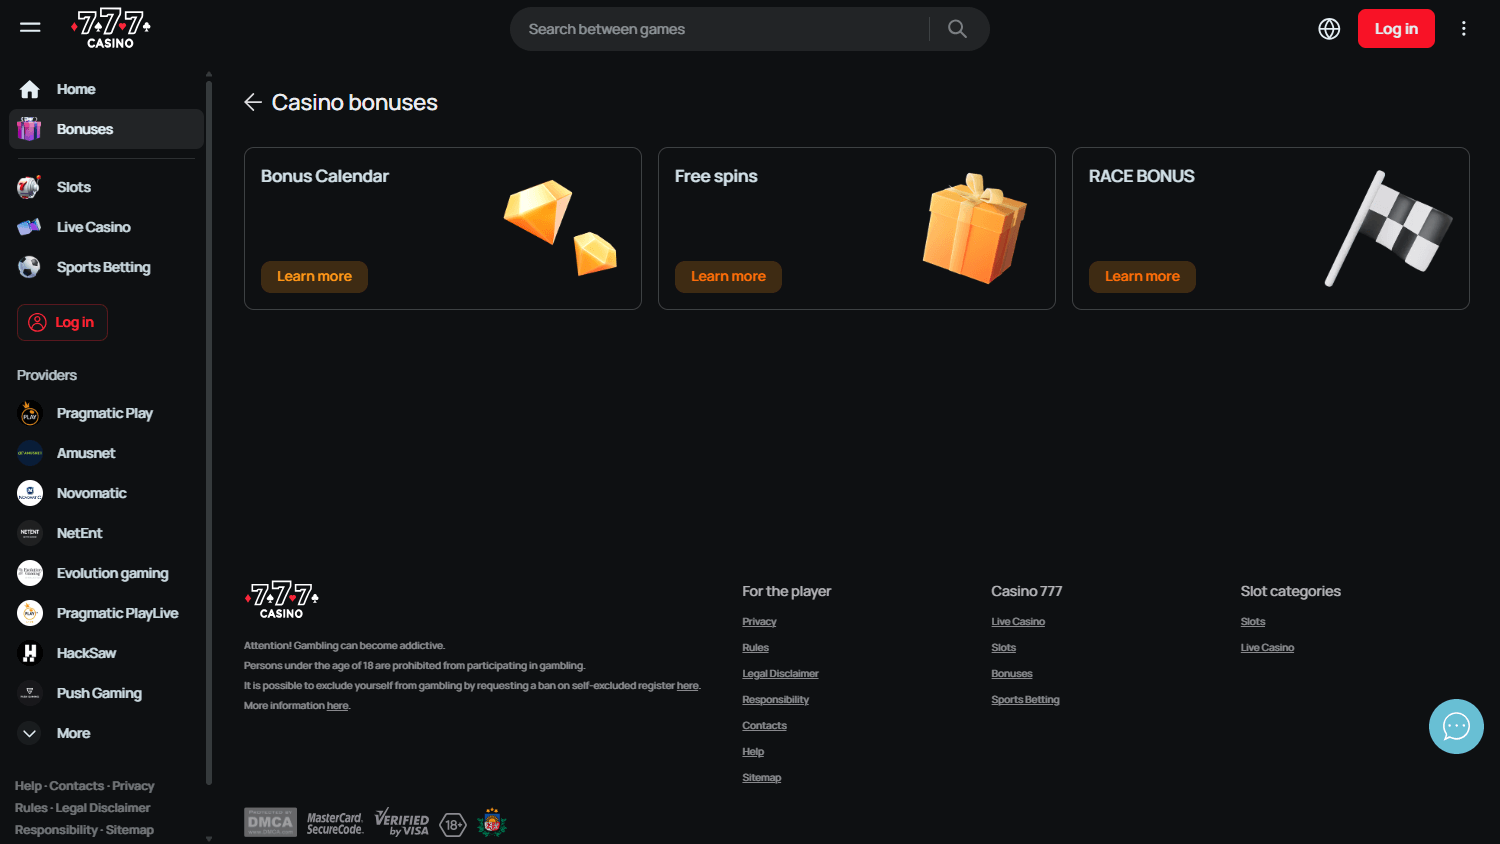Click 'here' link for self-excluded register
Image resolution: width=1500 pixels, height=844 pixels.
coord(687,686)
